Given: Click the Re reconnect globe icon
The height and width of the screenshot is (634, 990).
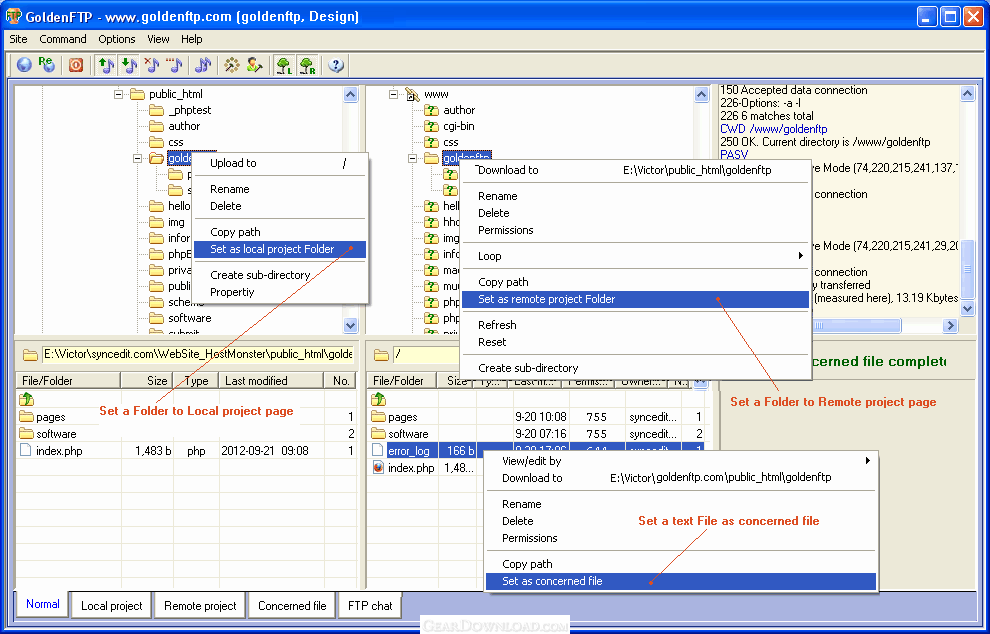Looking at the screenshot, I should (x=46, y=64).
